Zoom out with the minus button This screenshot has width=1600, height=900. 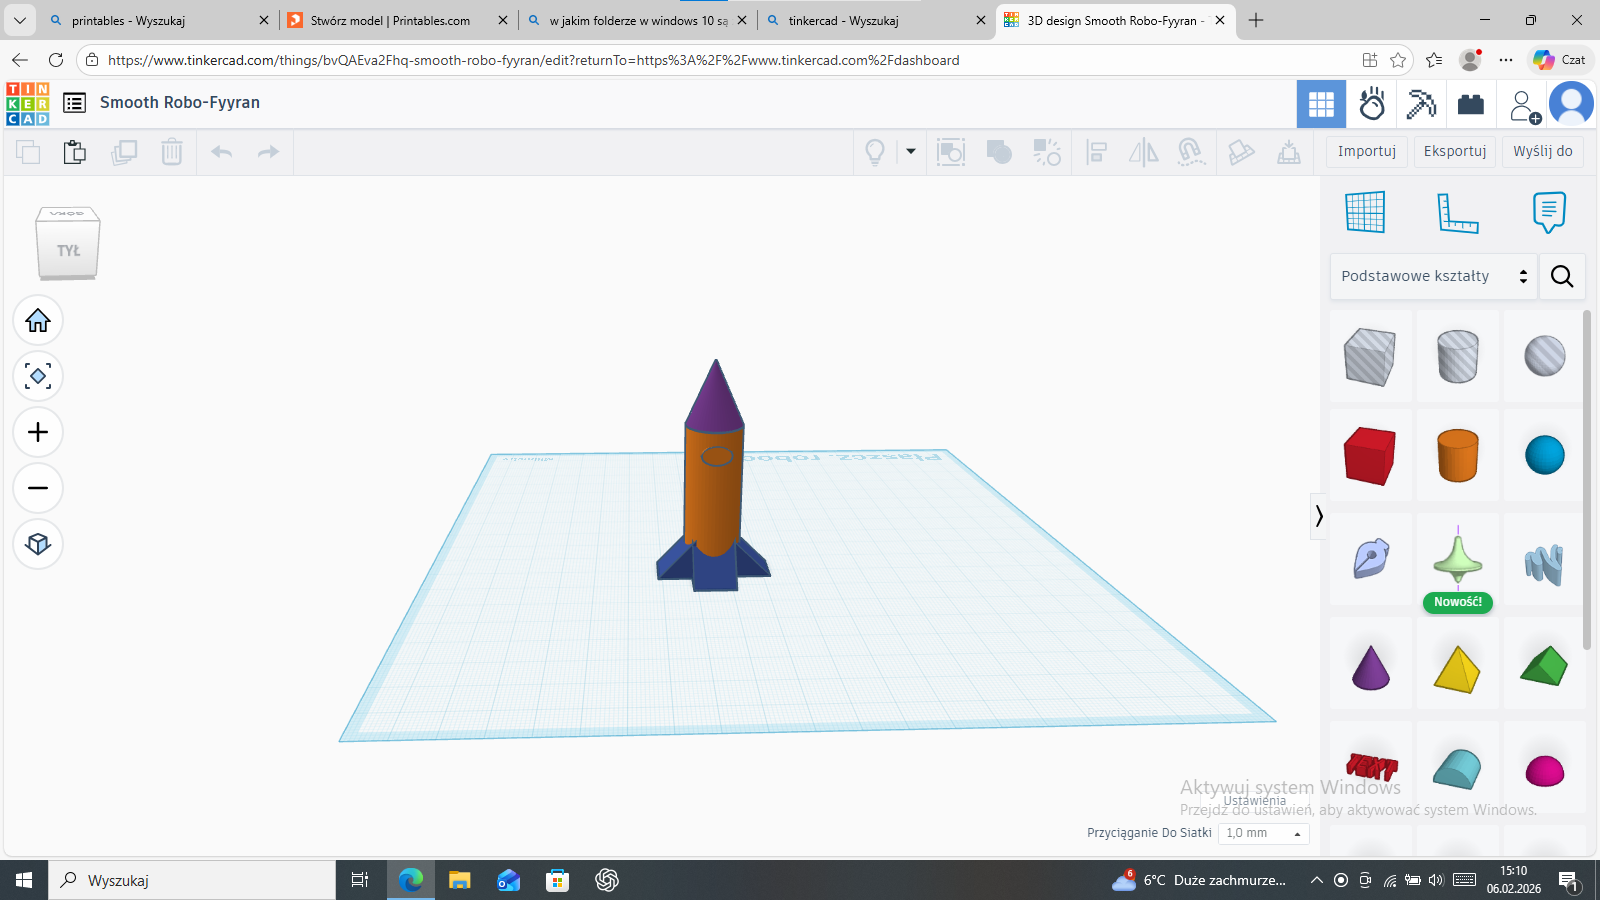38,489
